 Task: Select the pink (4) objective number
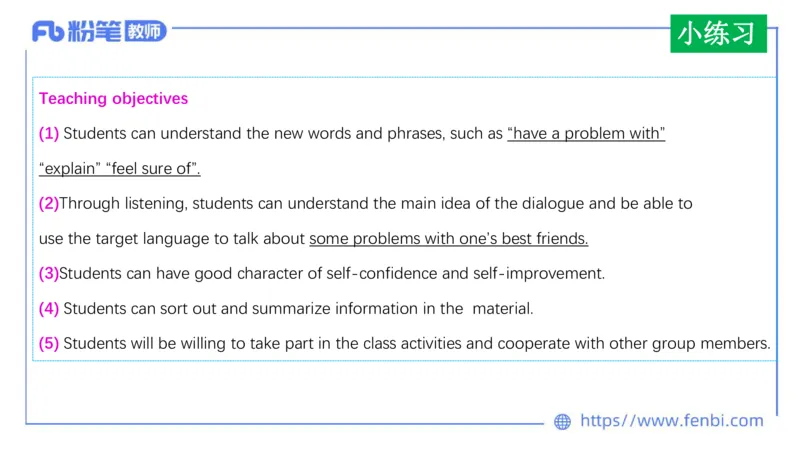49,309
